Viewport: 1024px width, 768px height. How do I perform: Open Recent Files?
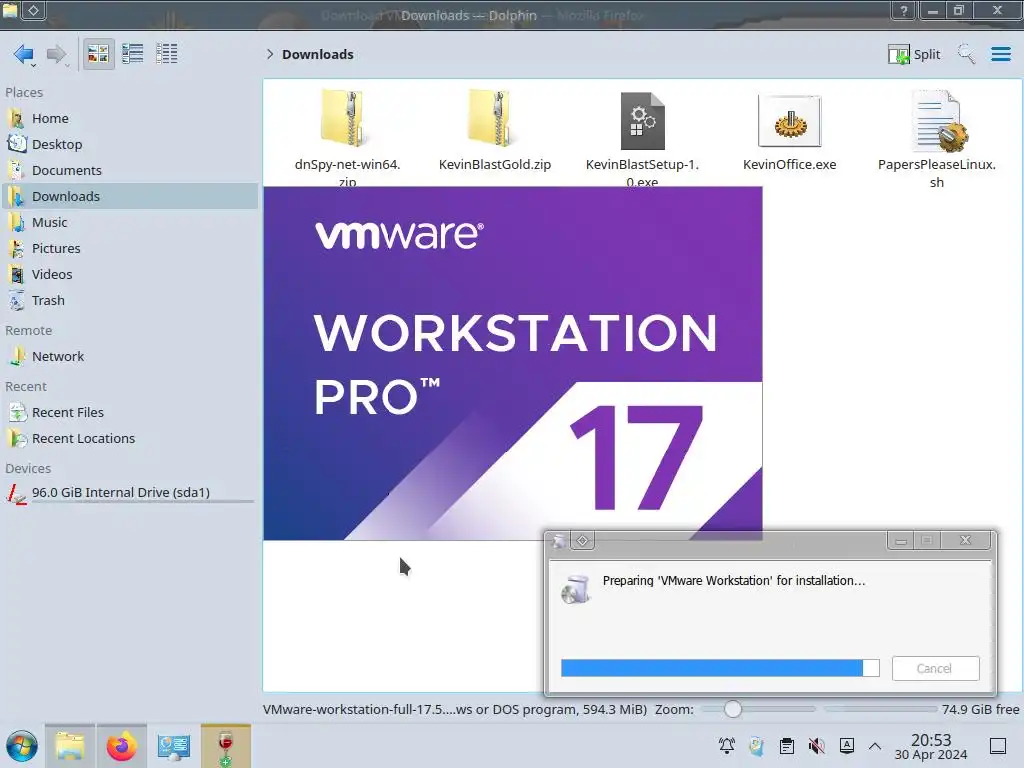(131, 413)
